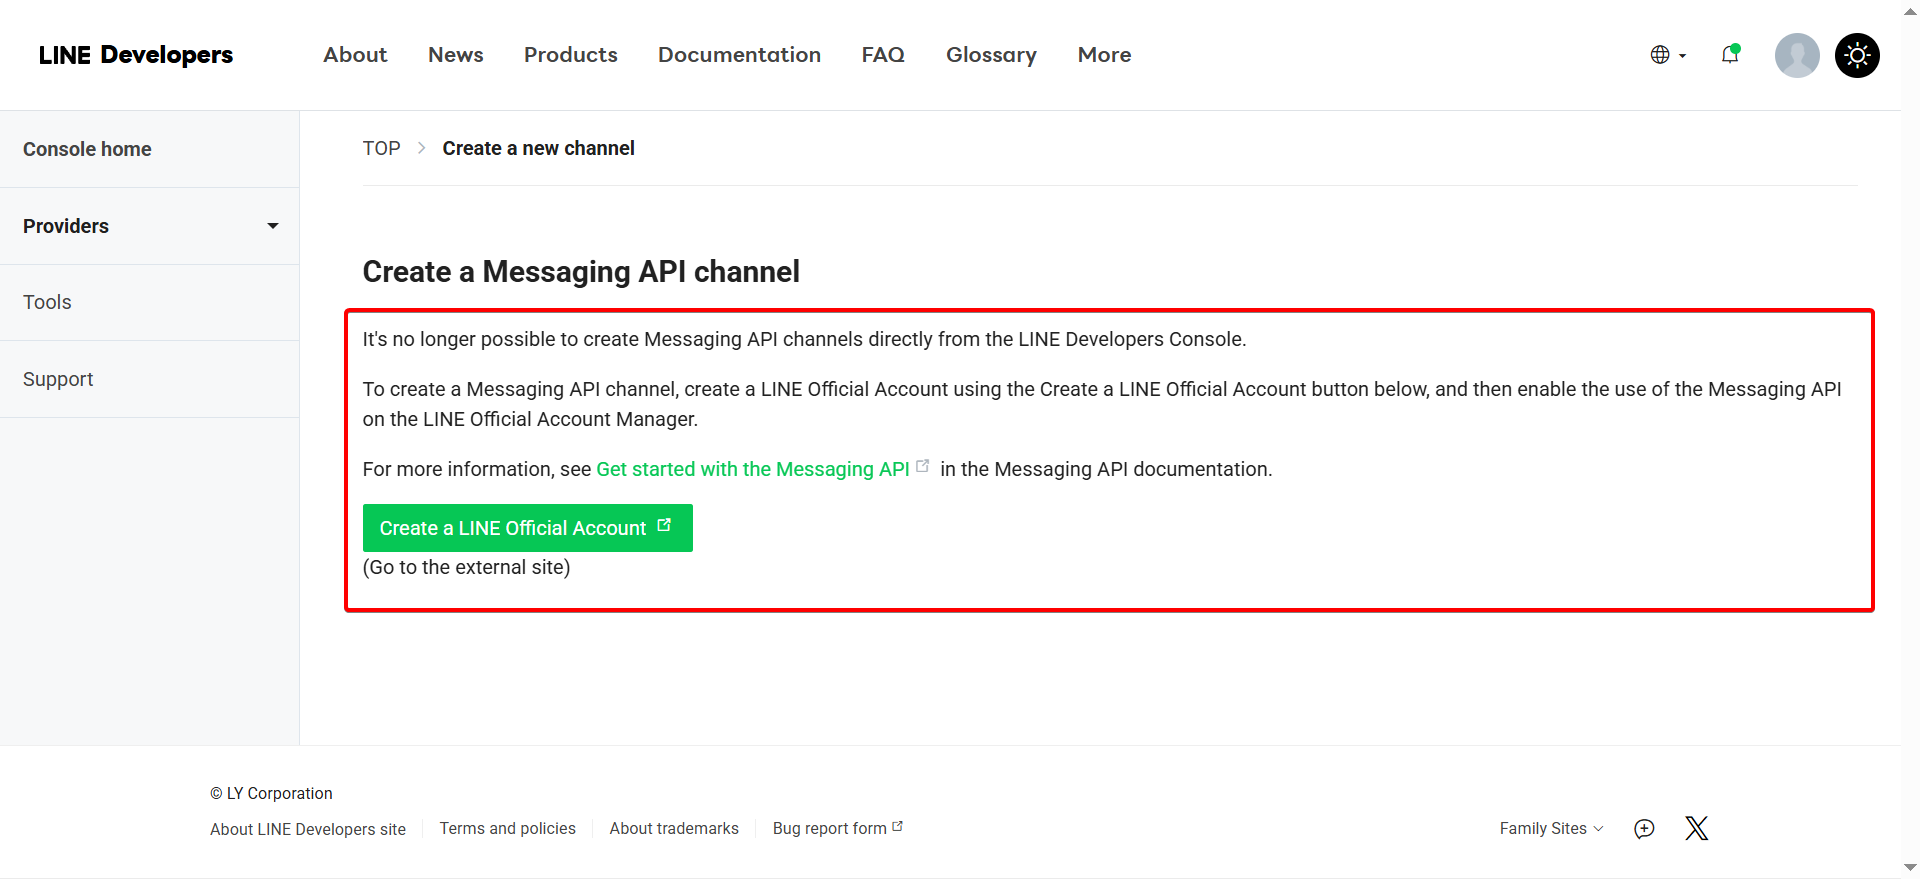The image size is (1920, 879).
Task: Click the Create a LINE Official Account button
Action: pyautogui.click(x=527, y=528)
